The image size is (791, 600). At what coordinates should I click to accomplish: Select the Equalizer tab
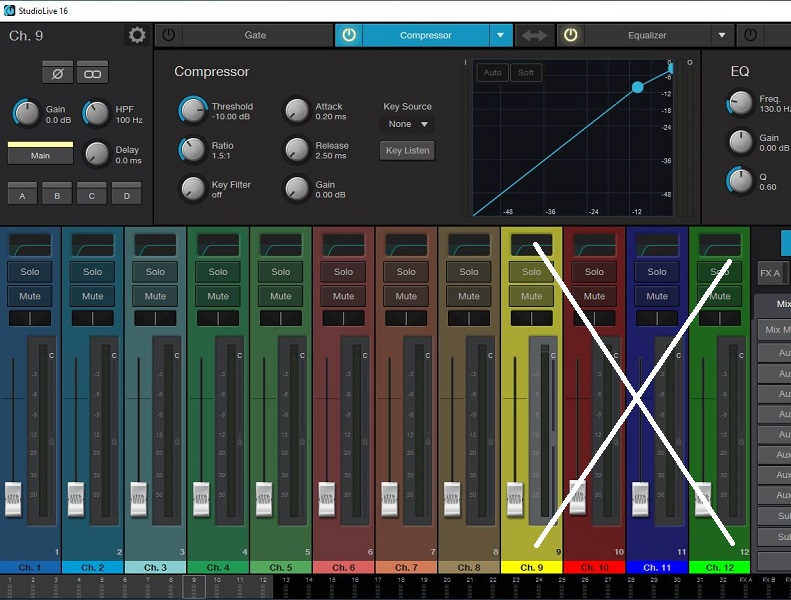pos(647,35)
